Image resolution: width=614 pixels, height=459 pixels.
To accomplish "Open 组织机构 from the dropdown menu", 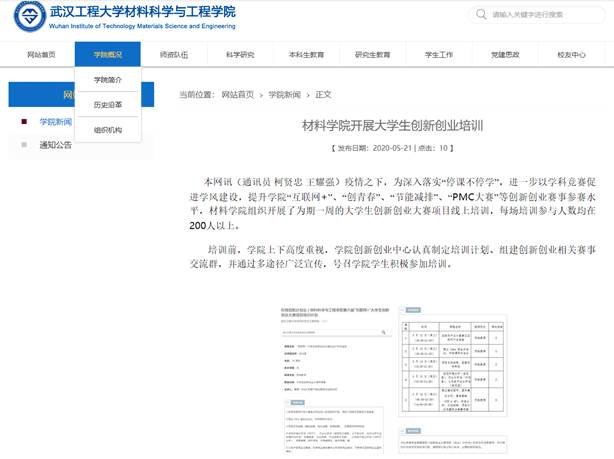I will [108, 130].
